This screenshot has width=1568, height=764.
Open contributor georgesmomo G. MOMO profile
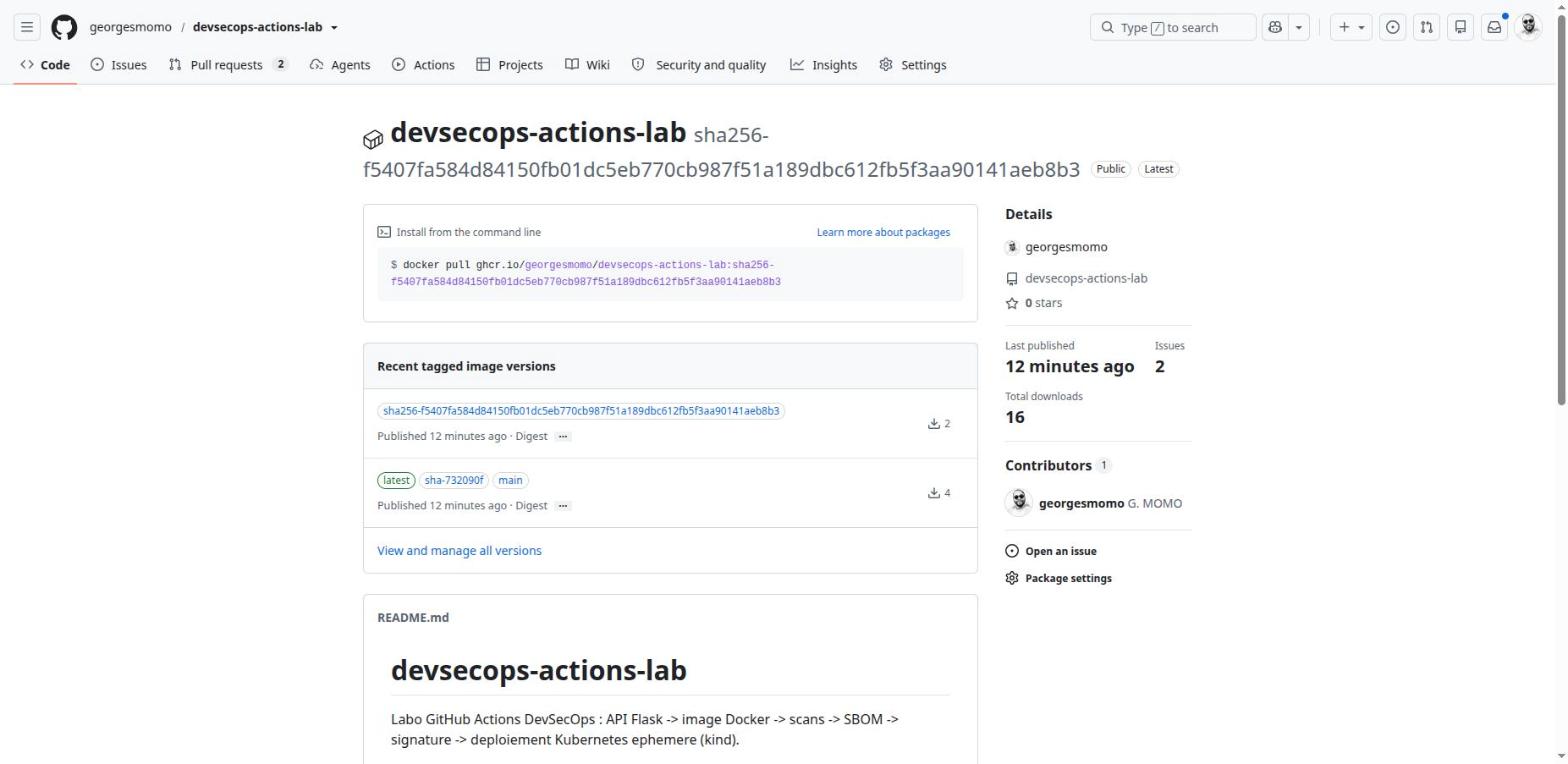[1110, 503]
